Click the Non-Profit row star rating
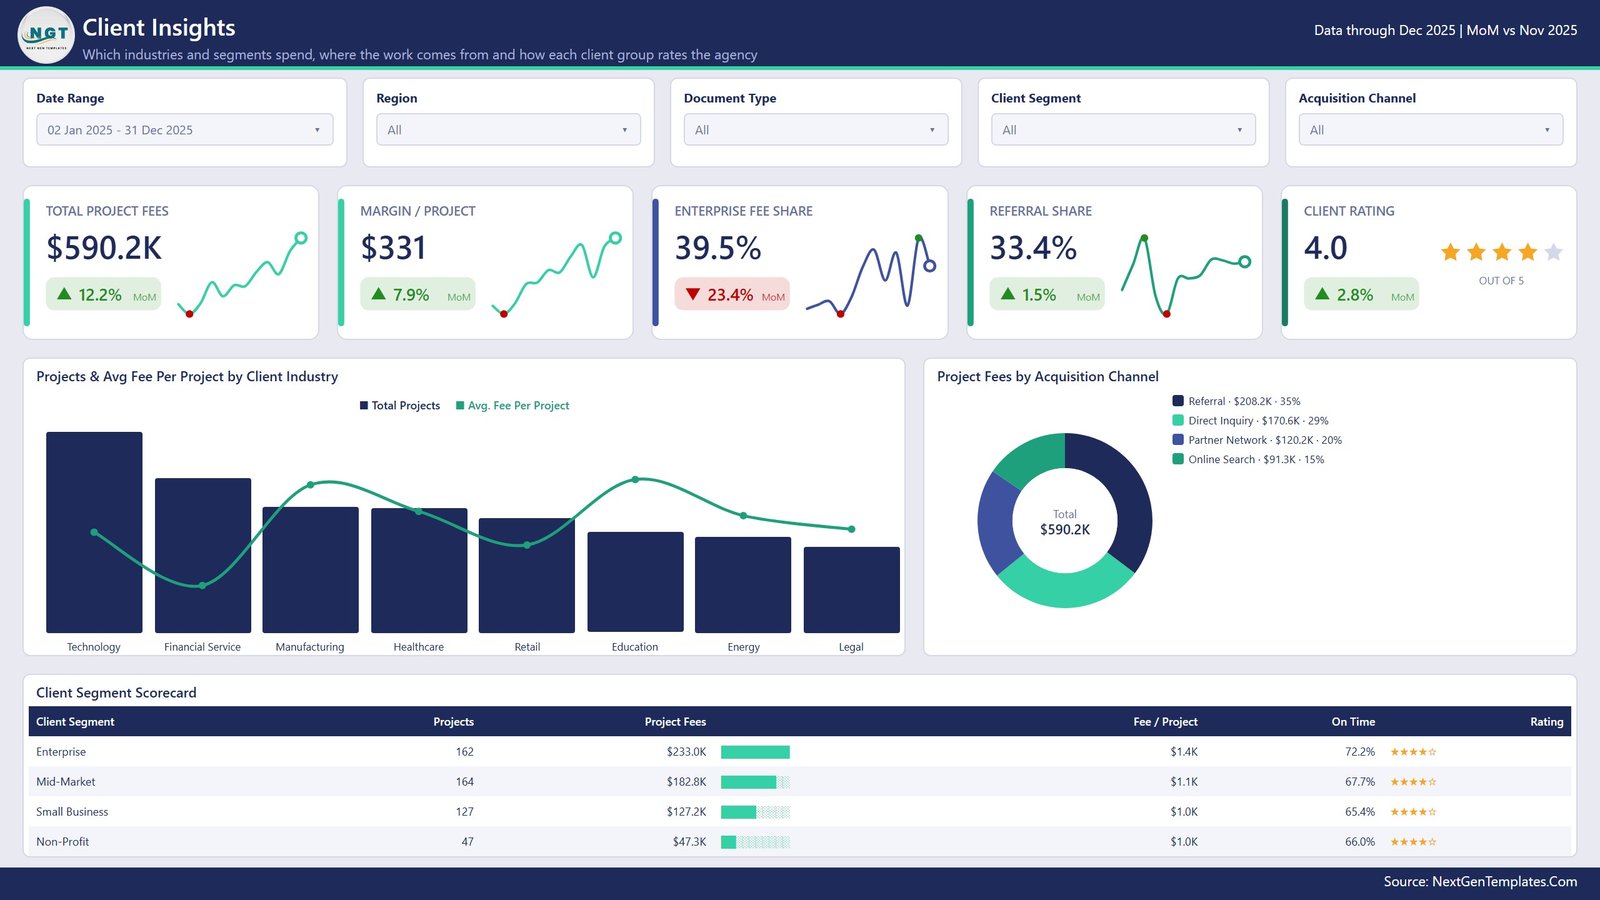The image size is (1600, 900). [1413, 842]
